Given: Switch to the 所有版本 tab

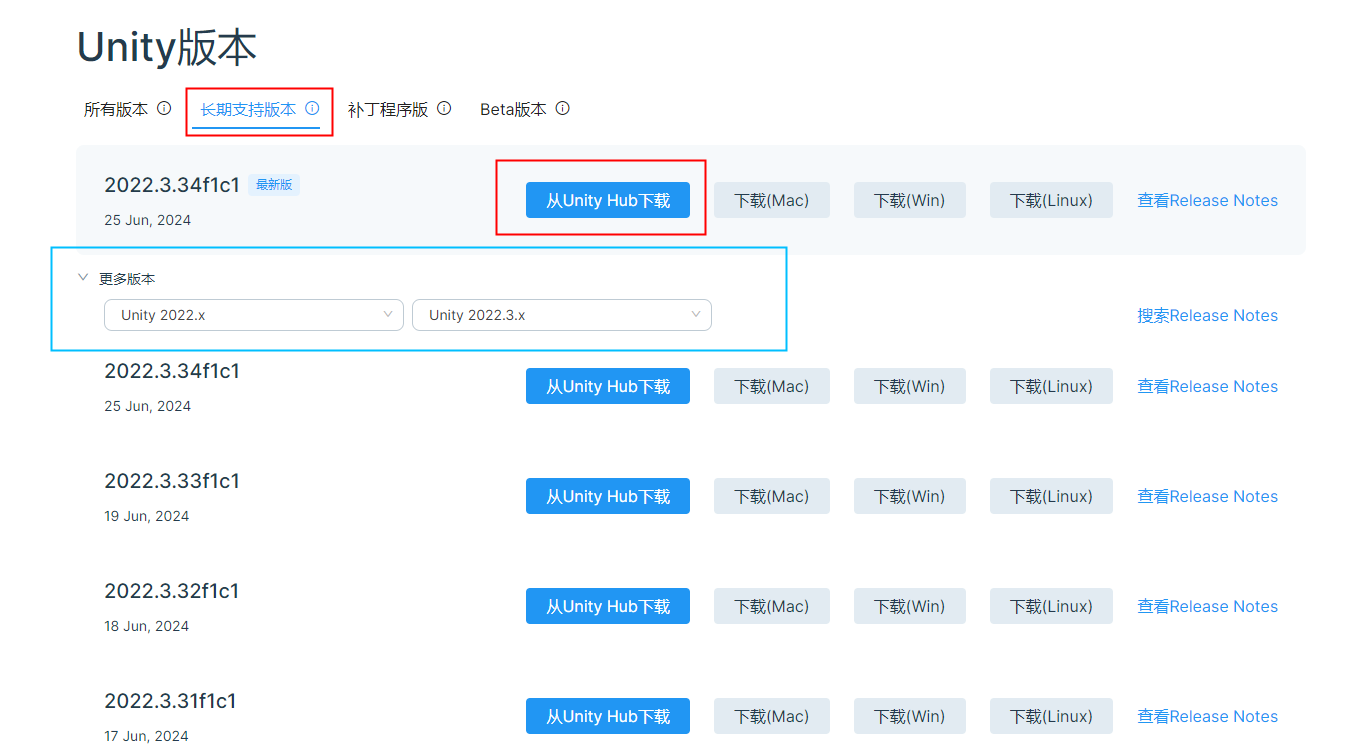Looking at the screenshot, I should click(116, 110).
